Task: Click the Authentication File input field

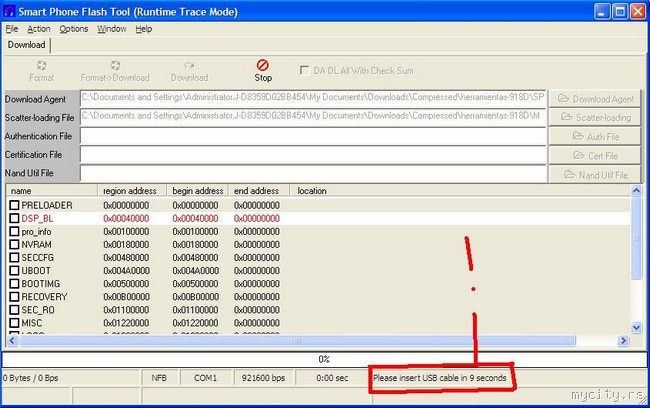Action: (313, 136)
